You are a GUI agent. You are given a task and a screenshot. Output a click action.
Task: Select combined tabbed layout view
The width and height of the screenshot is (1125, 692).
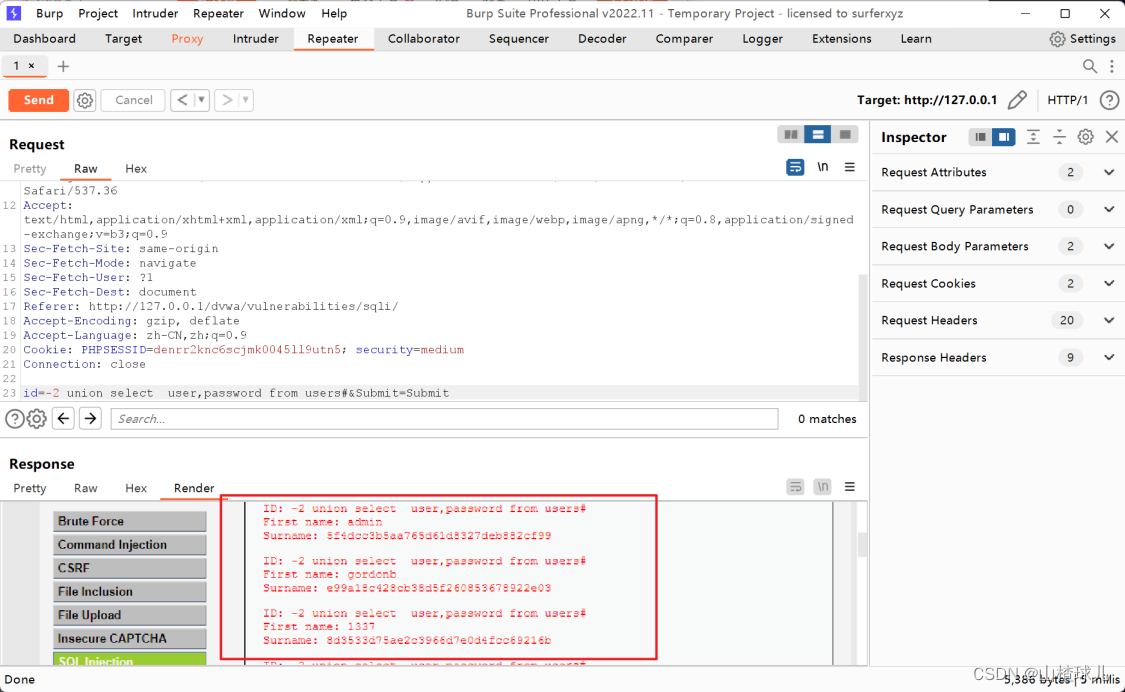(844, 134)
